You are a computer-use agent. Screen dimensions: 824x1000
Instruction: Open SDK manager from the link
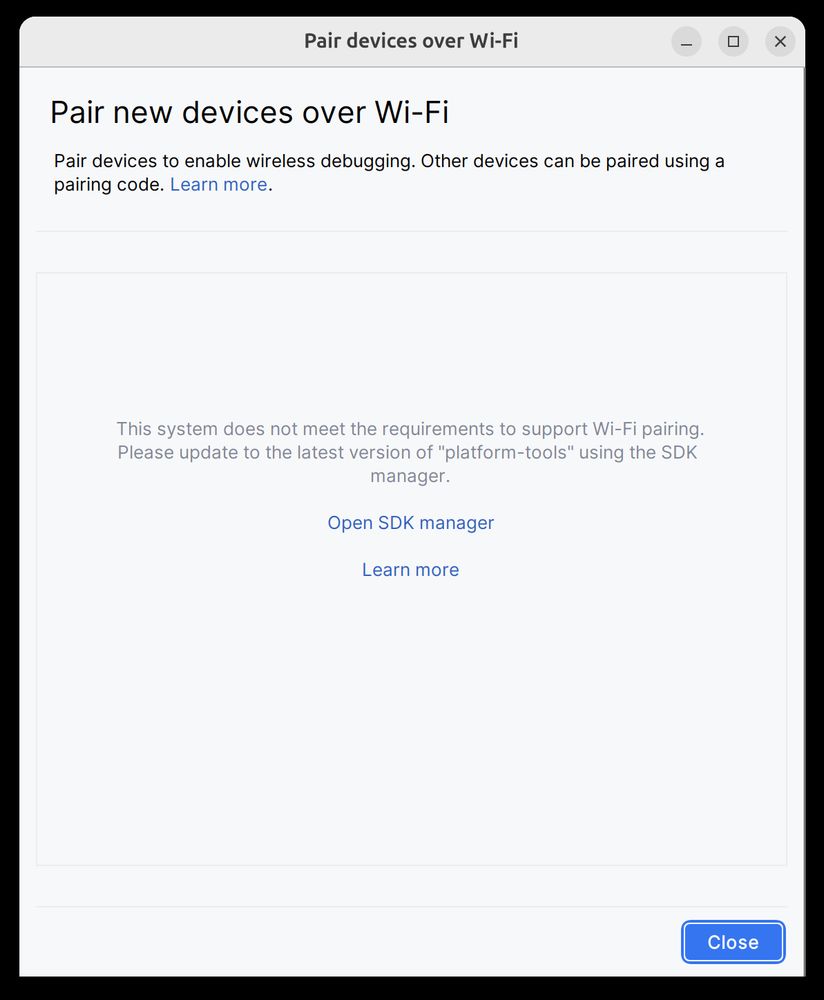(411, 523)
